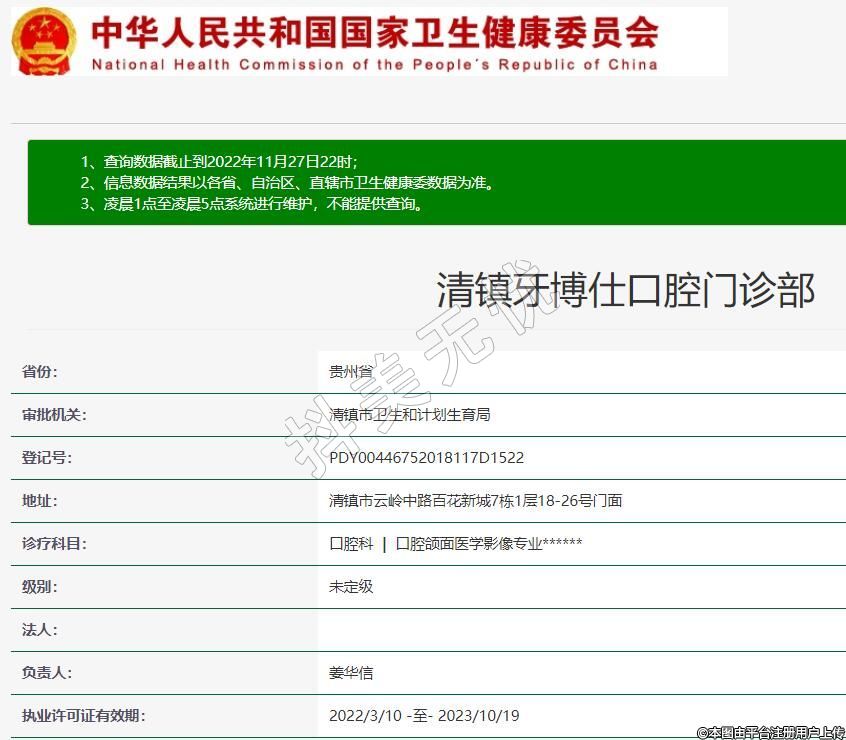The width and height of the screenshot is (846, 740).
Task: Click the clinic name heading 清镇牙博仕口腔门诊部
Action: coord(625,290)
